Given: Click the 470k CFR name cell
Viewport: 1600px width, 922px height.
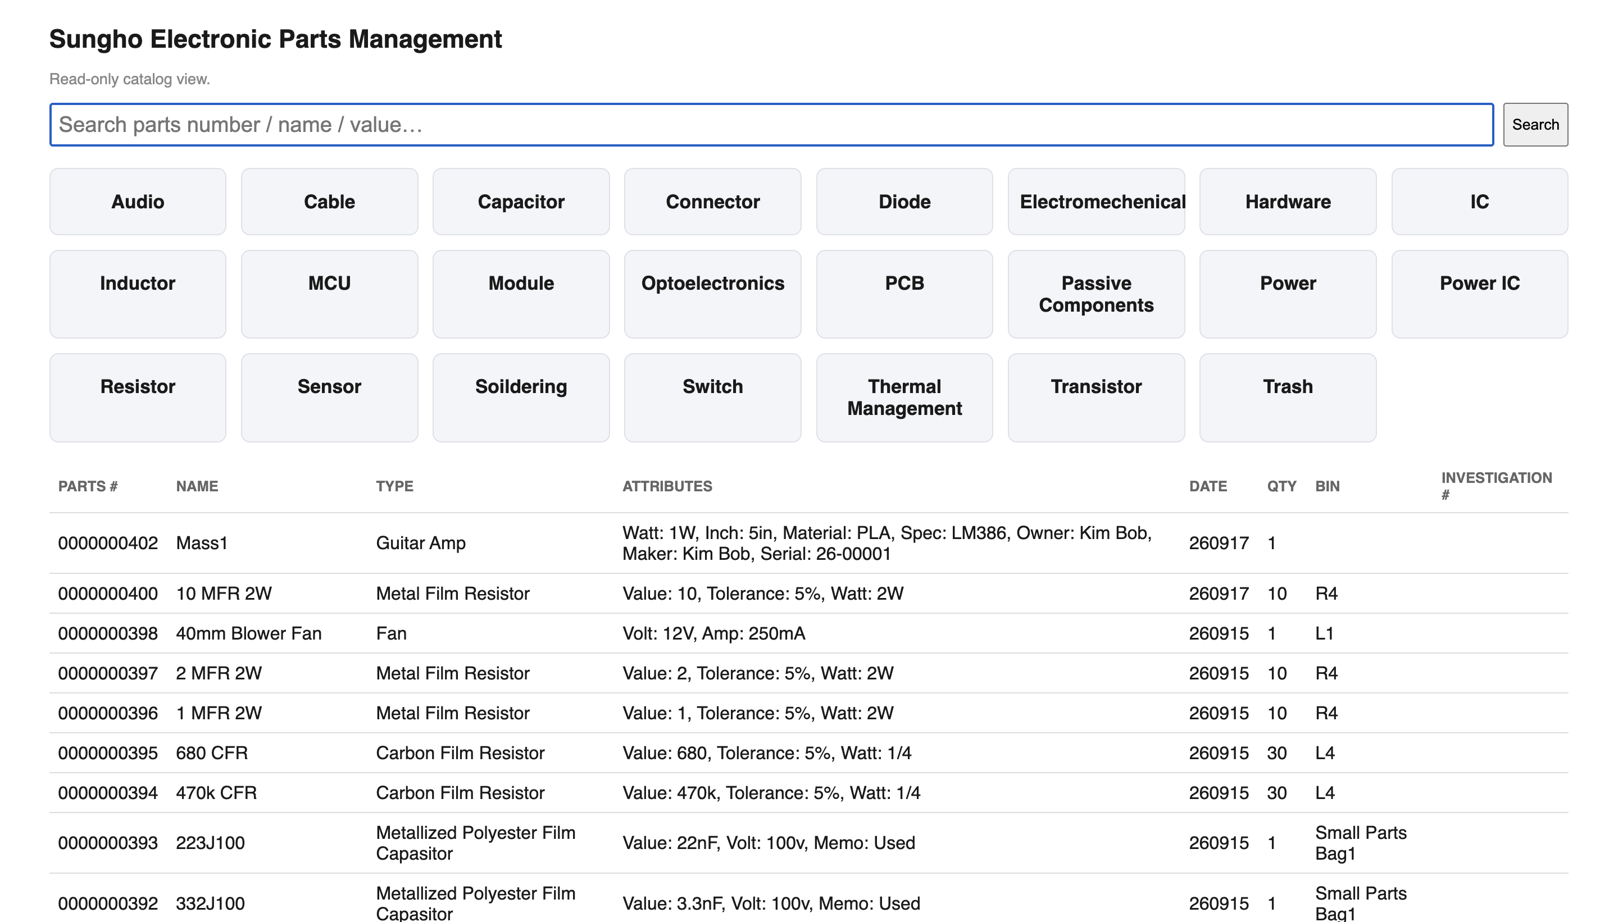Looking at the screenshot, I should (216, 793).
